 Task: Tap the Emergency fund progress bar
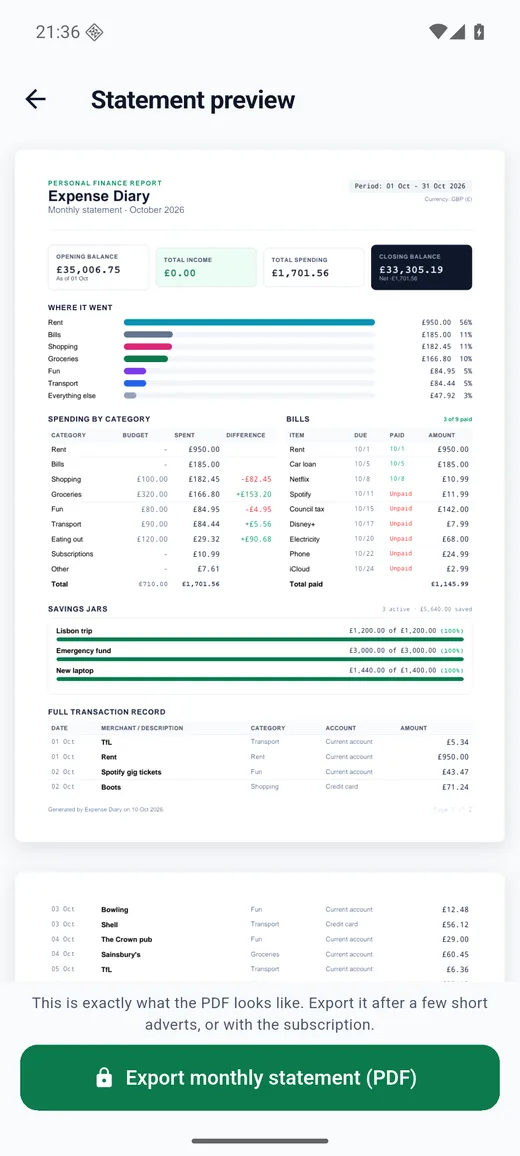point(260,659)
